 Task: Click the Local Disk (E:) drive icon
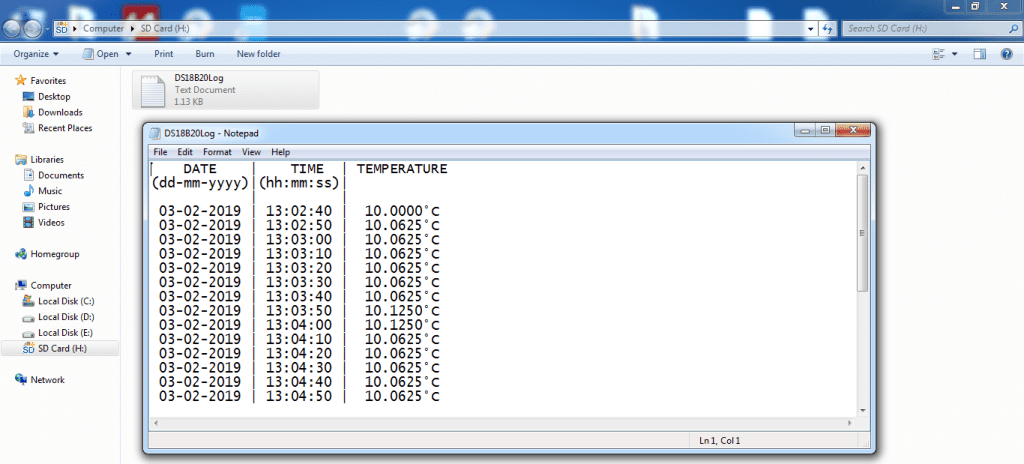coord(28,333)
